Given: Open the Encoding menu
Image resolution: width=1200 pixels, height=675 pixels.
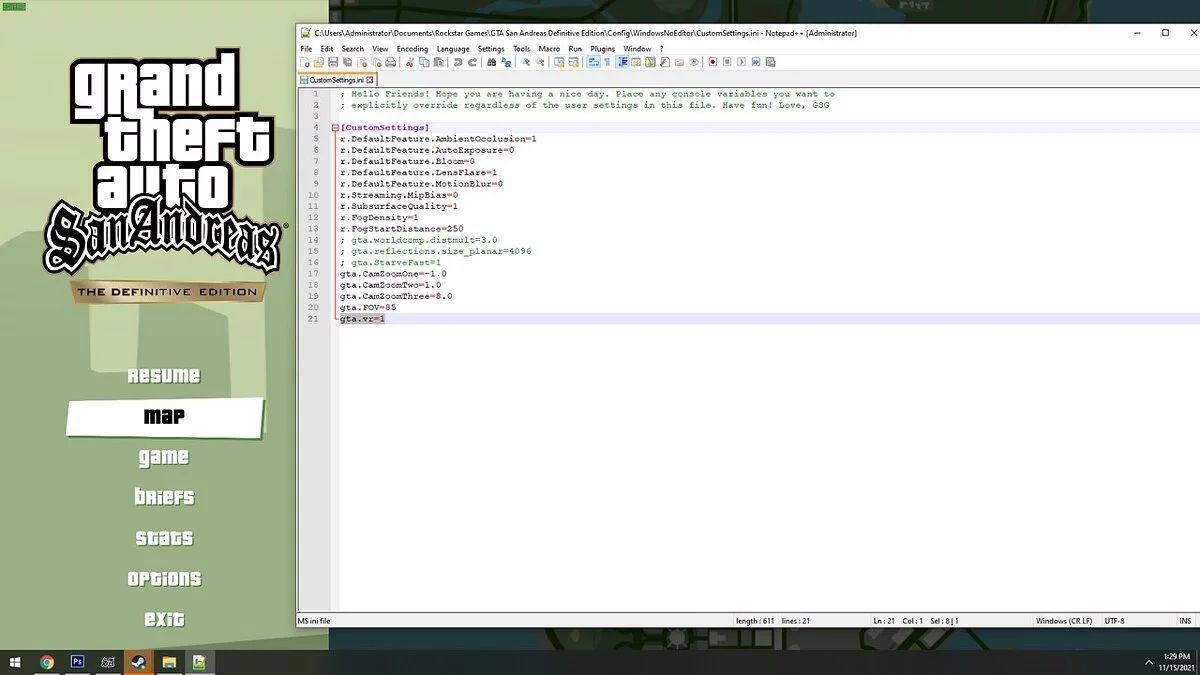Looking at the screenshot, I should 411,48.
